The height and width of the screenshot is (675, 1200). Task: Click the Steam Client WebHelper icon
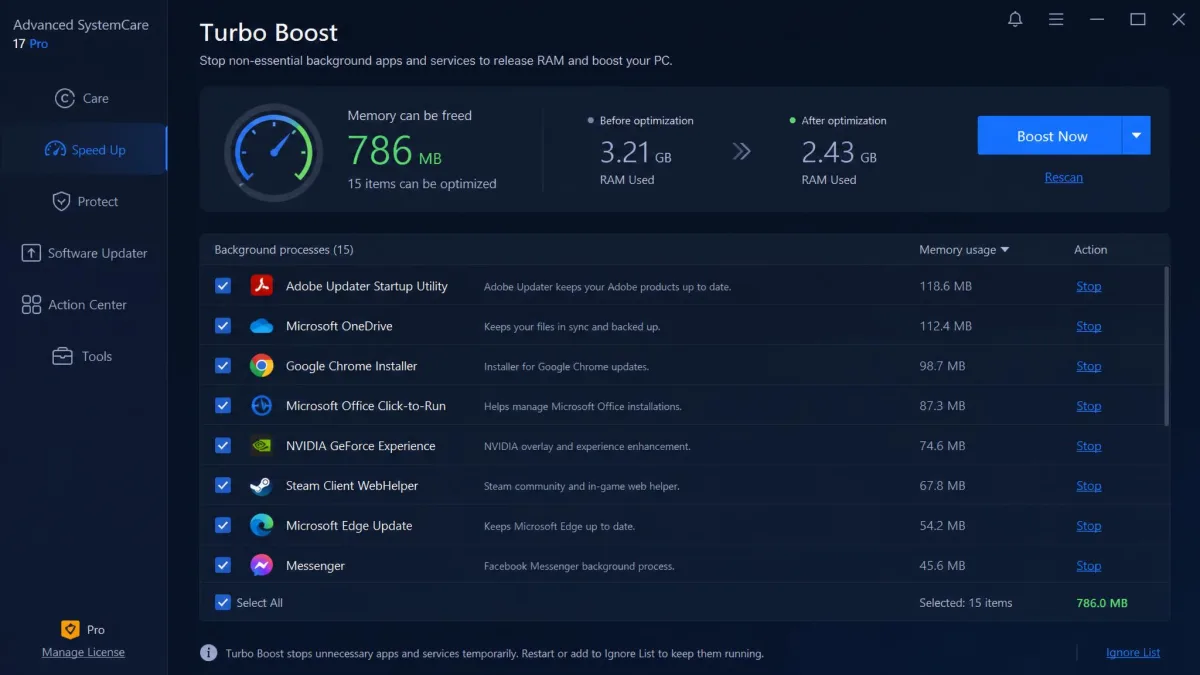(x=261, y=486)
